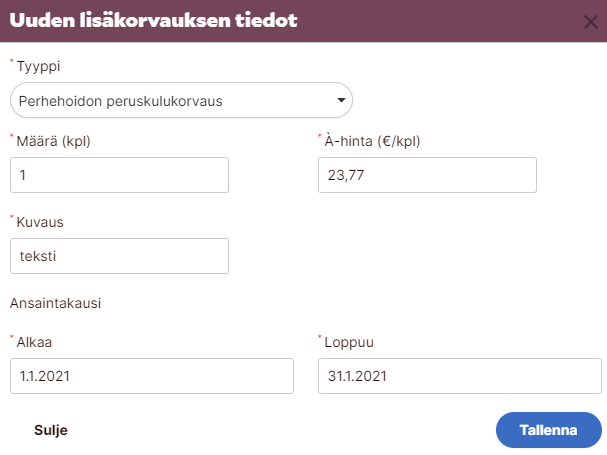
Task: Click the Määrä (kpl) input field
Action: pos(119,175)
